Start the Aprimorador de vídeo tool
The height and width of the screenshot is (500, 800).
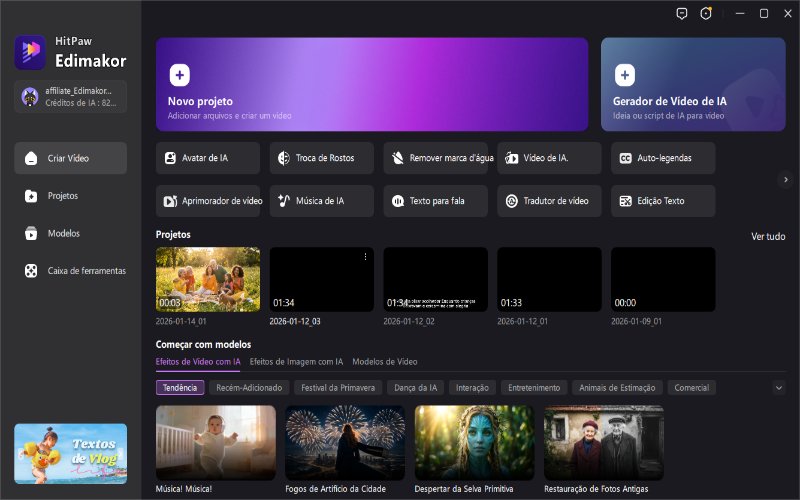(x=208, y=201)
